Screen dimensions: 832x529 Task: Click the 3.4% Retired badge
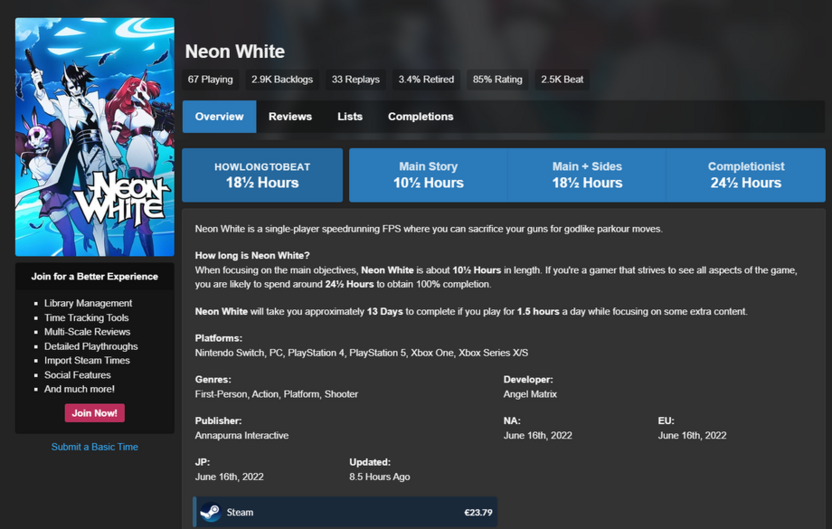(426, 80)
